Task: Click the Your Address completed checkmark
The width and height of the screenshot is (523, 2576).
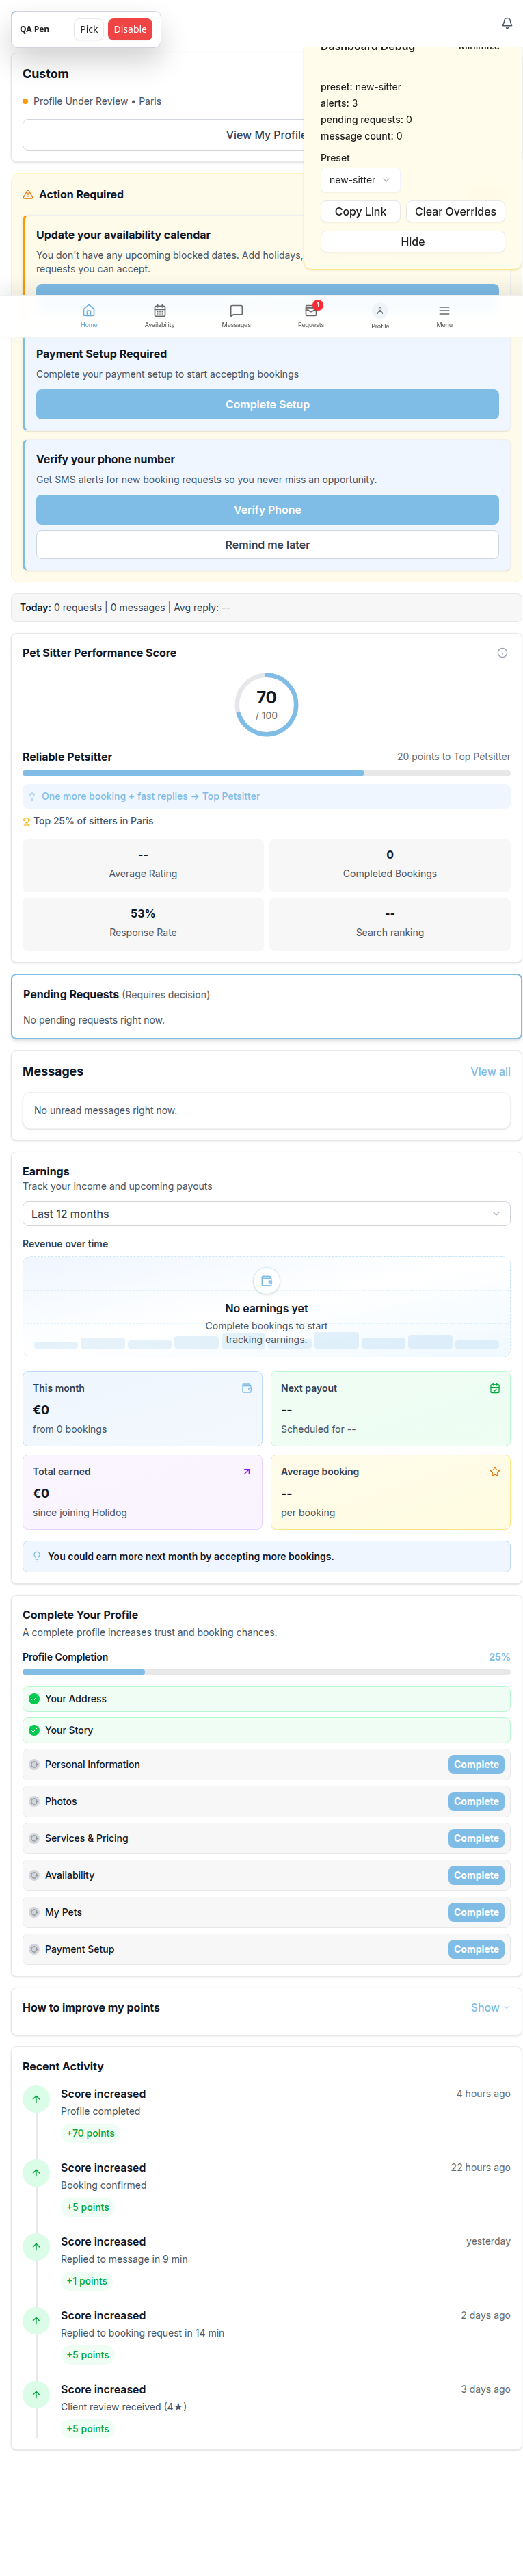Action: coord(34,1698)
